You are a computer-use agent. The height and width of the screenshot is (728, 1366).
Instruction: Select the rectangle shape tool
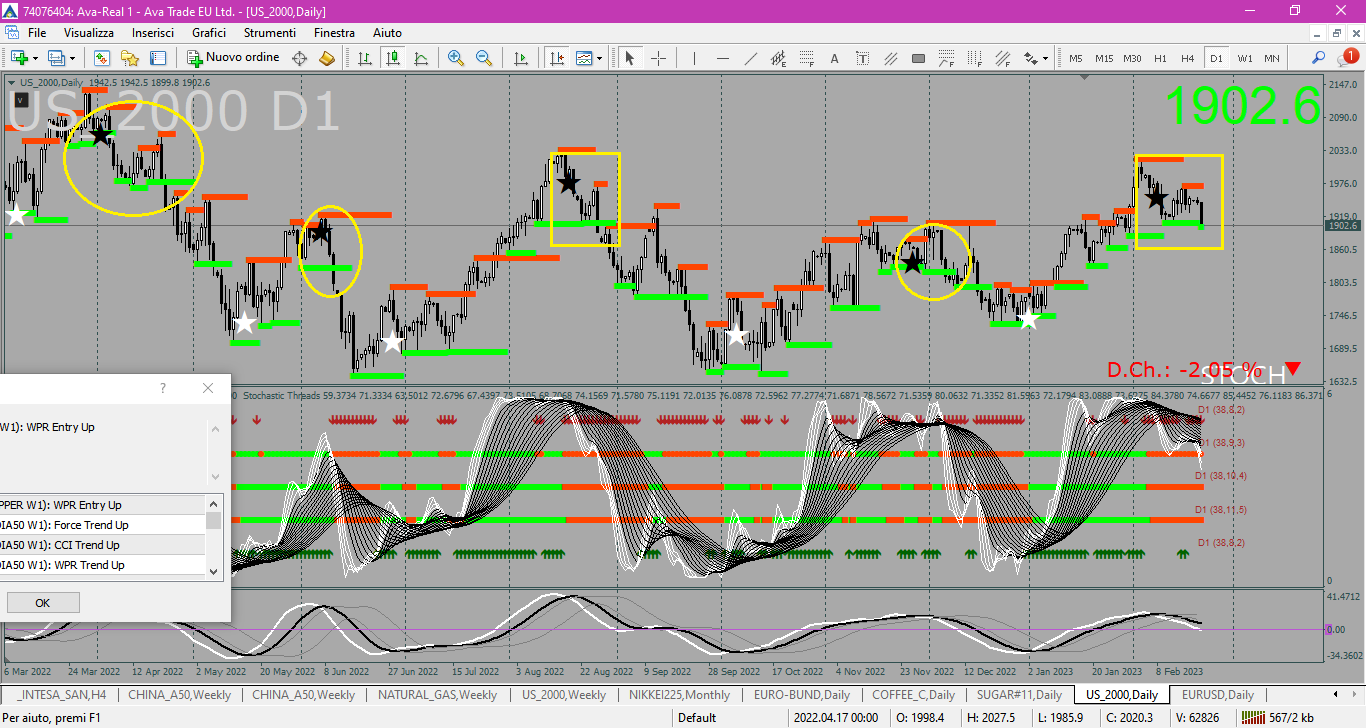(918, 58)
